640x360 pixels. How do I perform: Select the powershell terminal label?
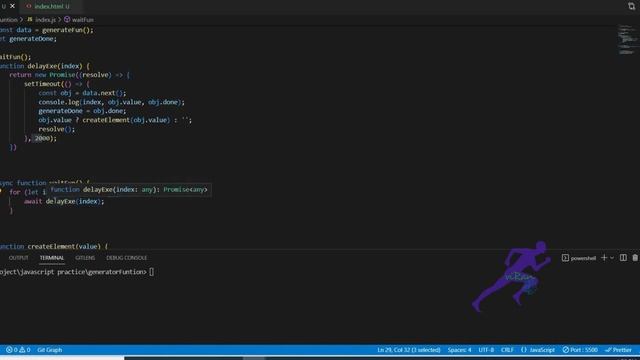(583, 258)
